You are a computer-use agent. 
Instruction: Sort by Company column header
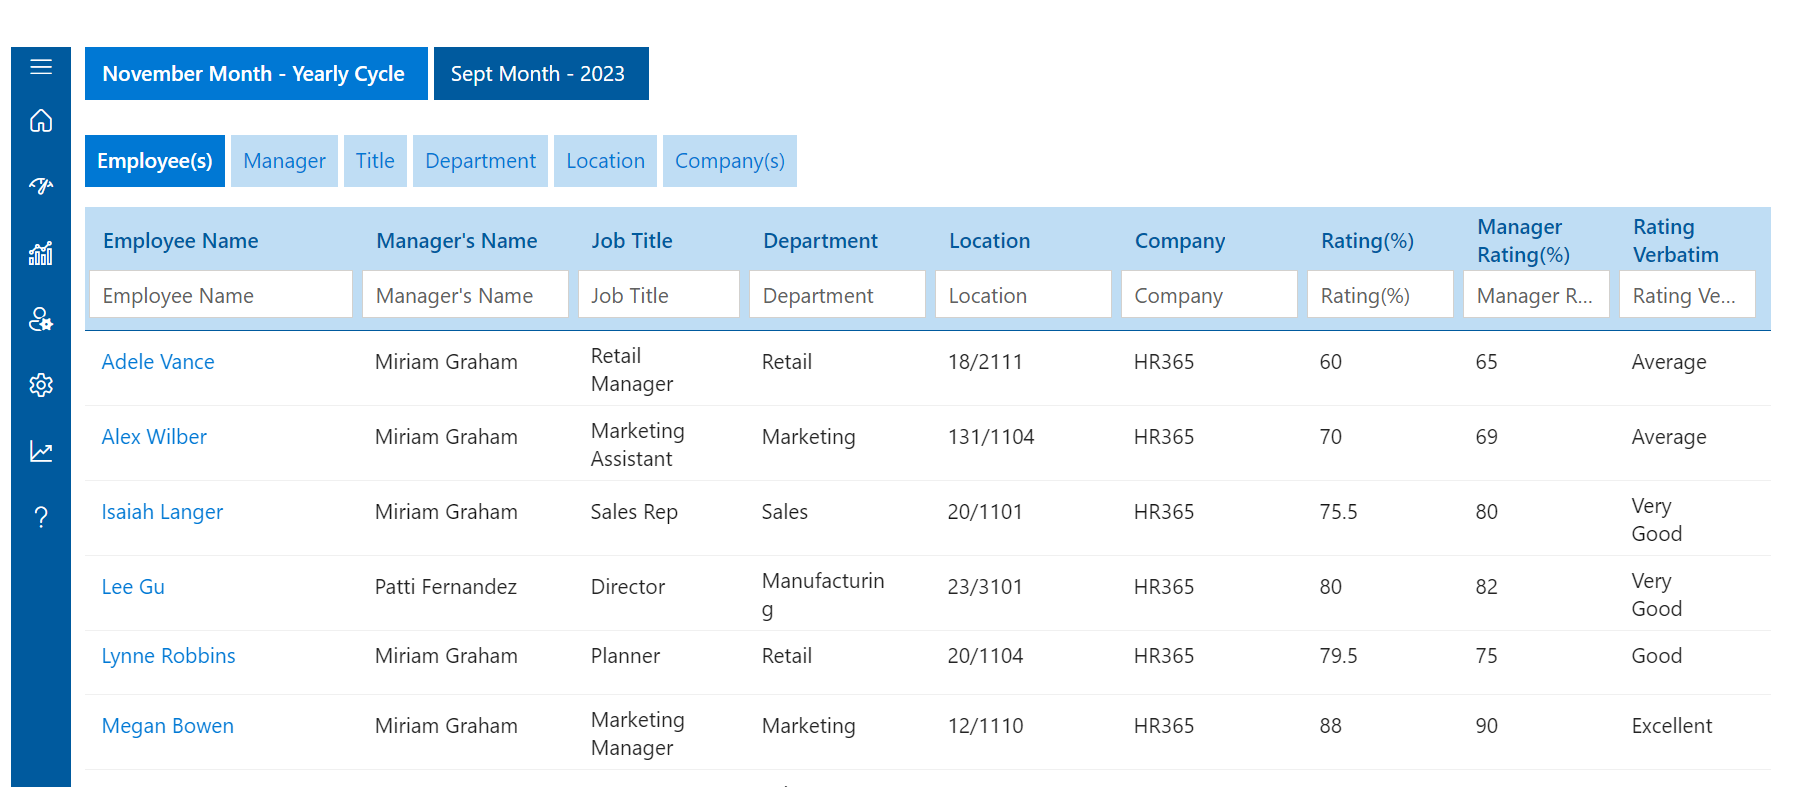(1179, 241)
